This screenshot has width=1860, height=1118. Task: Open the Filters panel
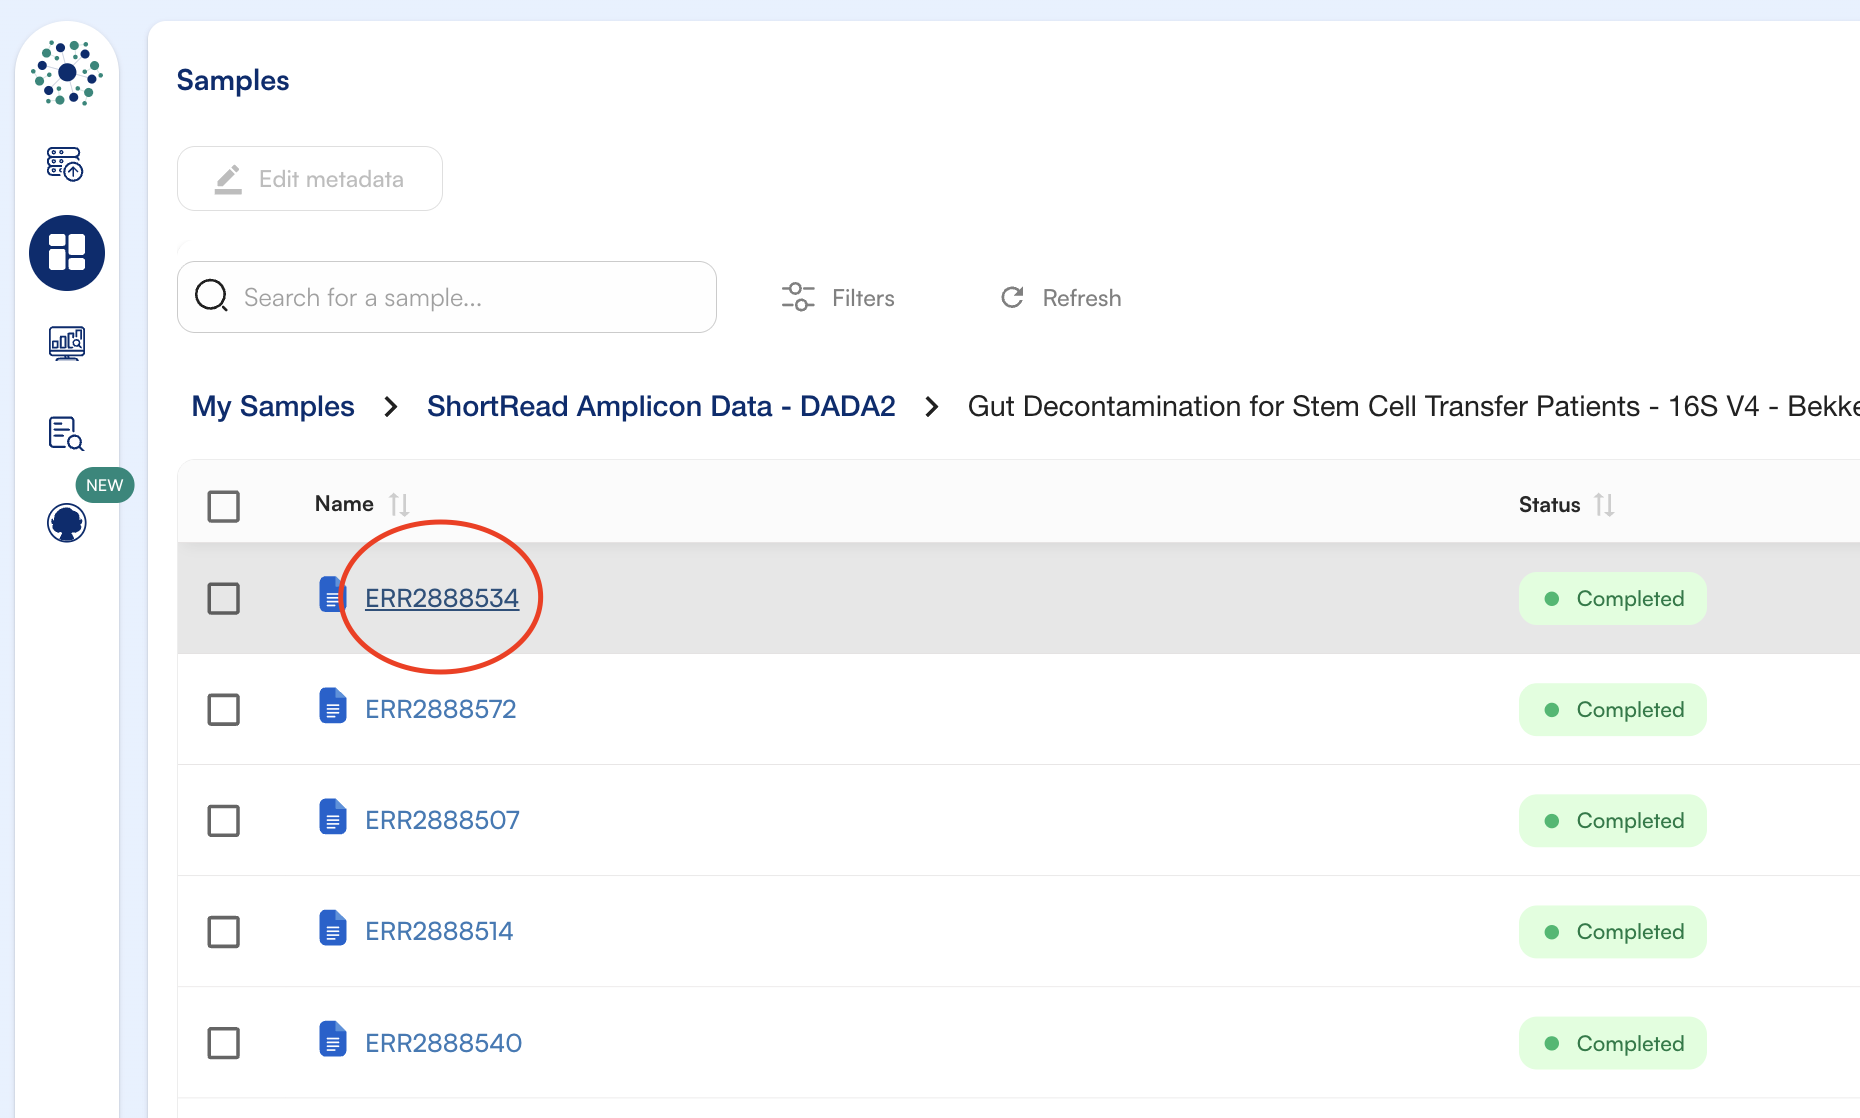pos(838,298)
